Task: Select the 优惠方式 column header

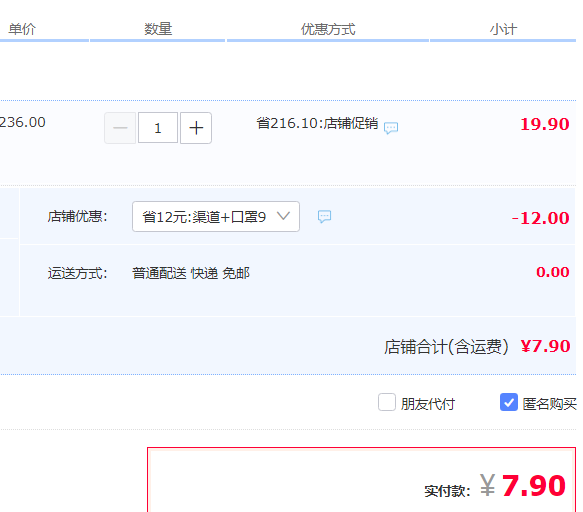Action: pyautogui.click(x=328, y=29)
